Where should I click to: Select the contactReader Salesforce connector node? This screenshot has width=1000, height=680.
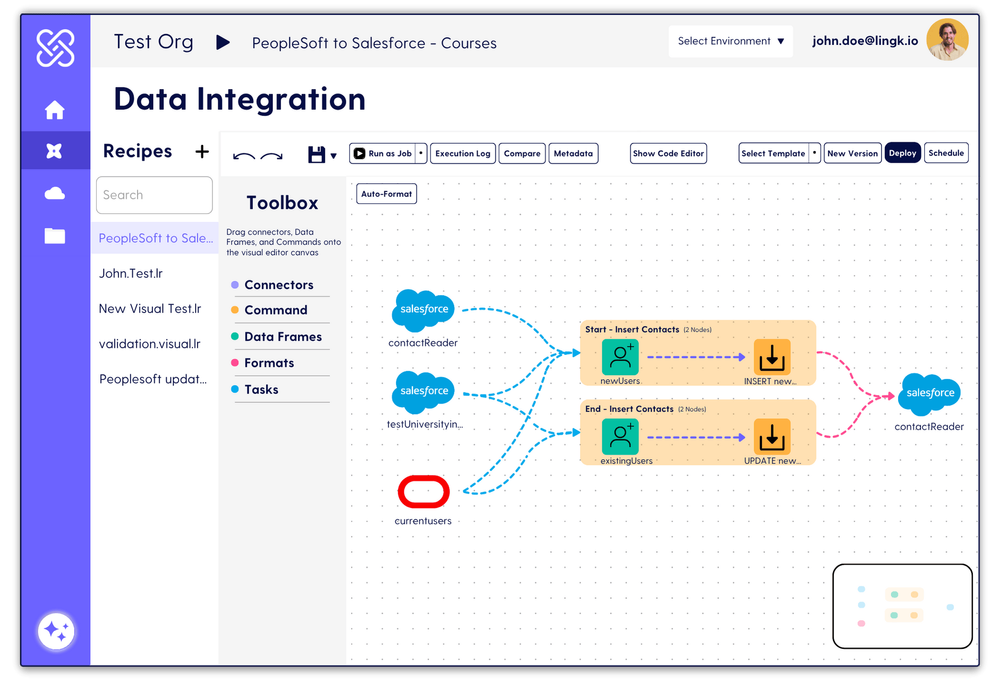[422, 310]
